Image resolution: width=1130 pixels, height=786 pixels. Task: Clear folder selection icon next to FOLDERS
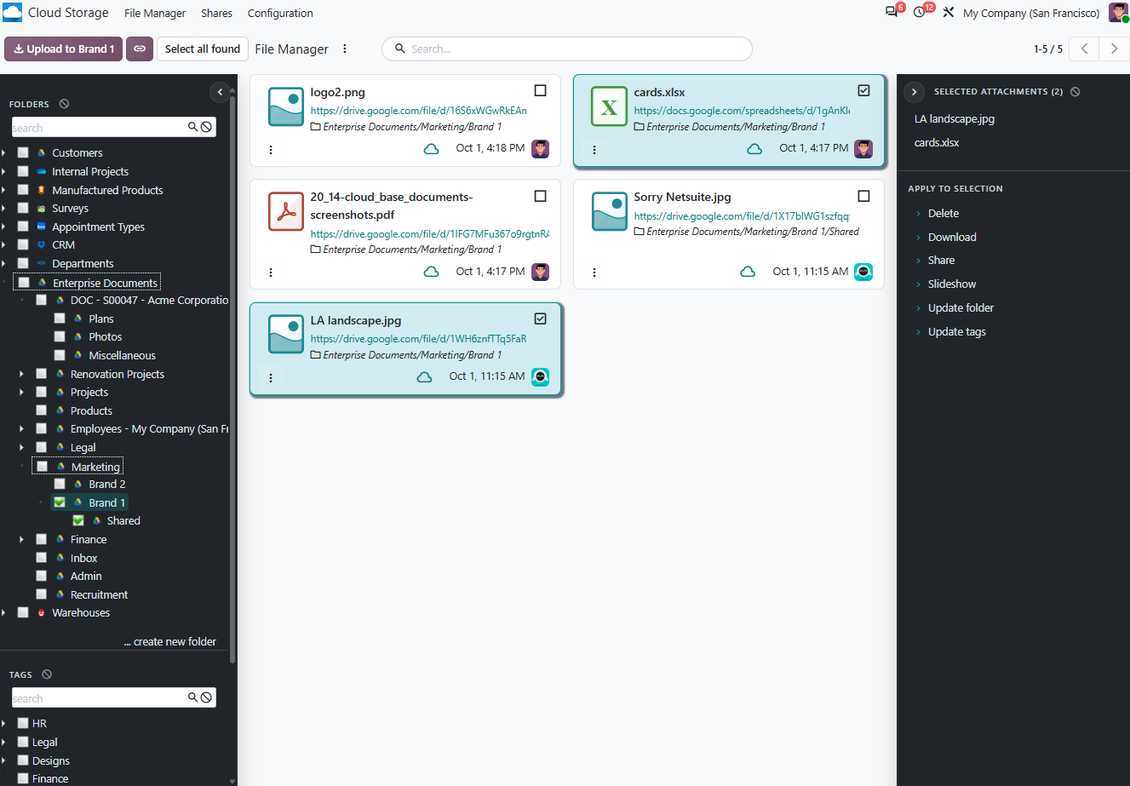point(64,104)
